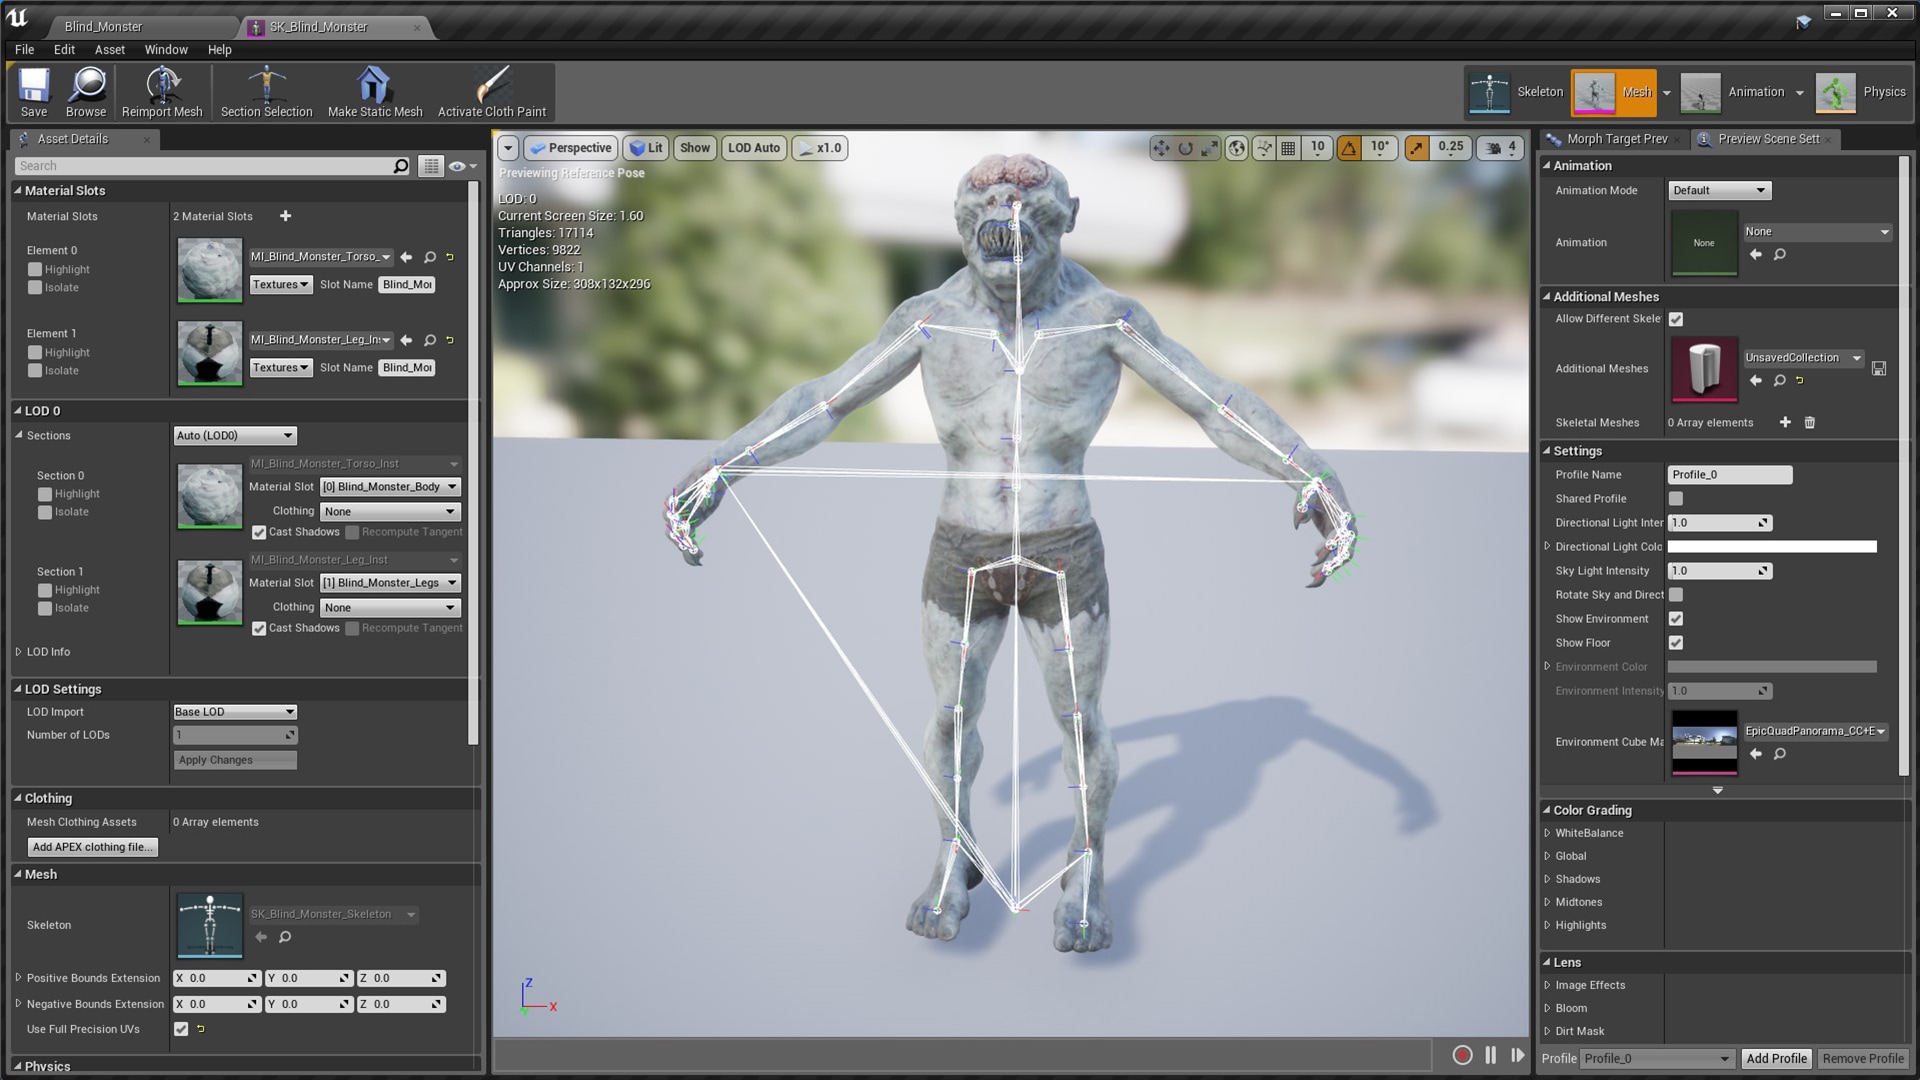Toggle rotation angle snapping icon
Screen dimensions: 1920x1080
(1349, 147)
